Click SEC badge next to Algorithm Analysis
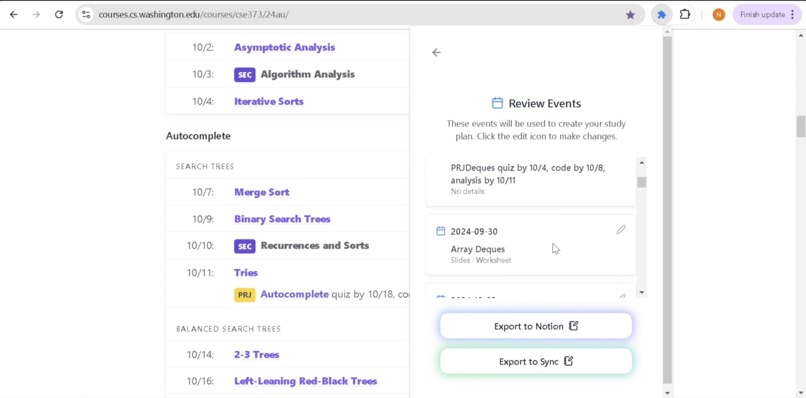806x398 pixels. [x=245, y=75]
